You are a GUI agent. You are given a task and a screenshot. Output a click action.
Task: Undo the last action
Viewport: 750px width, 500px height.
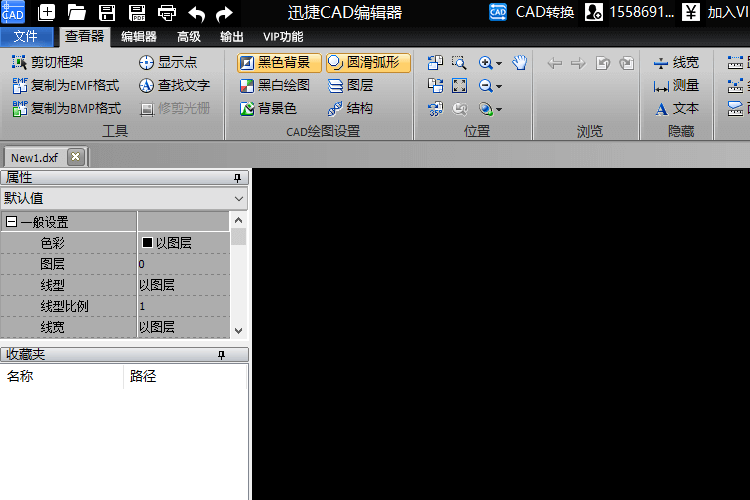(197, 13)
